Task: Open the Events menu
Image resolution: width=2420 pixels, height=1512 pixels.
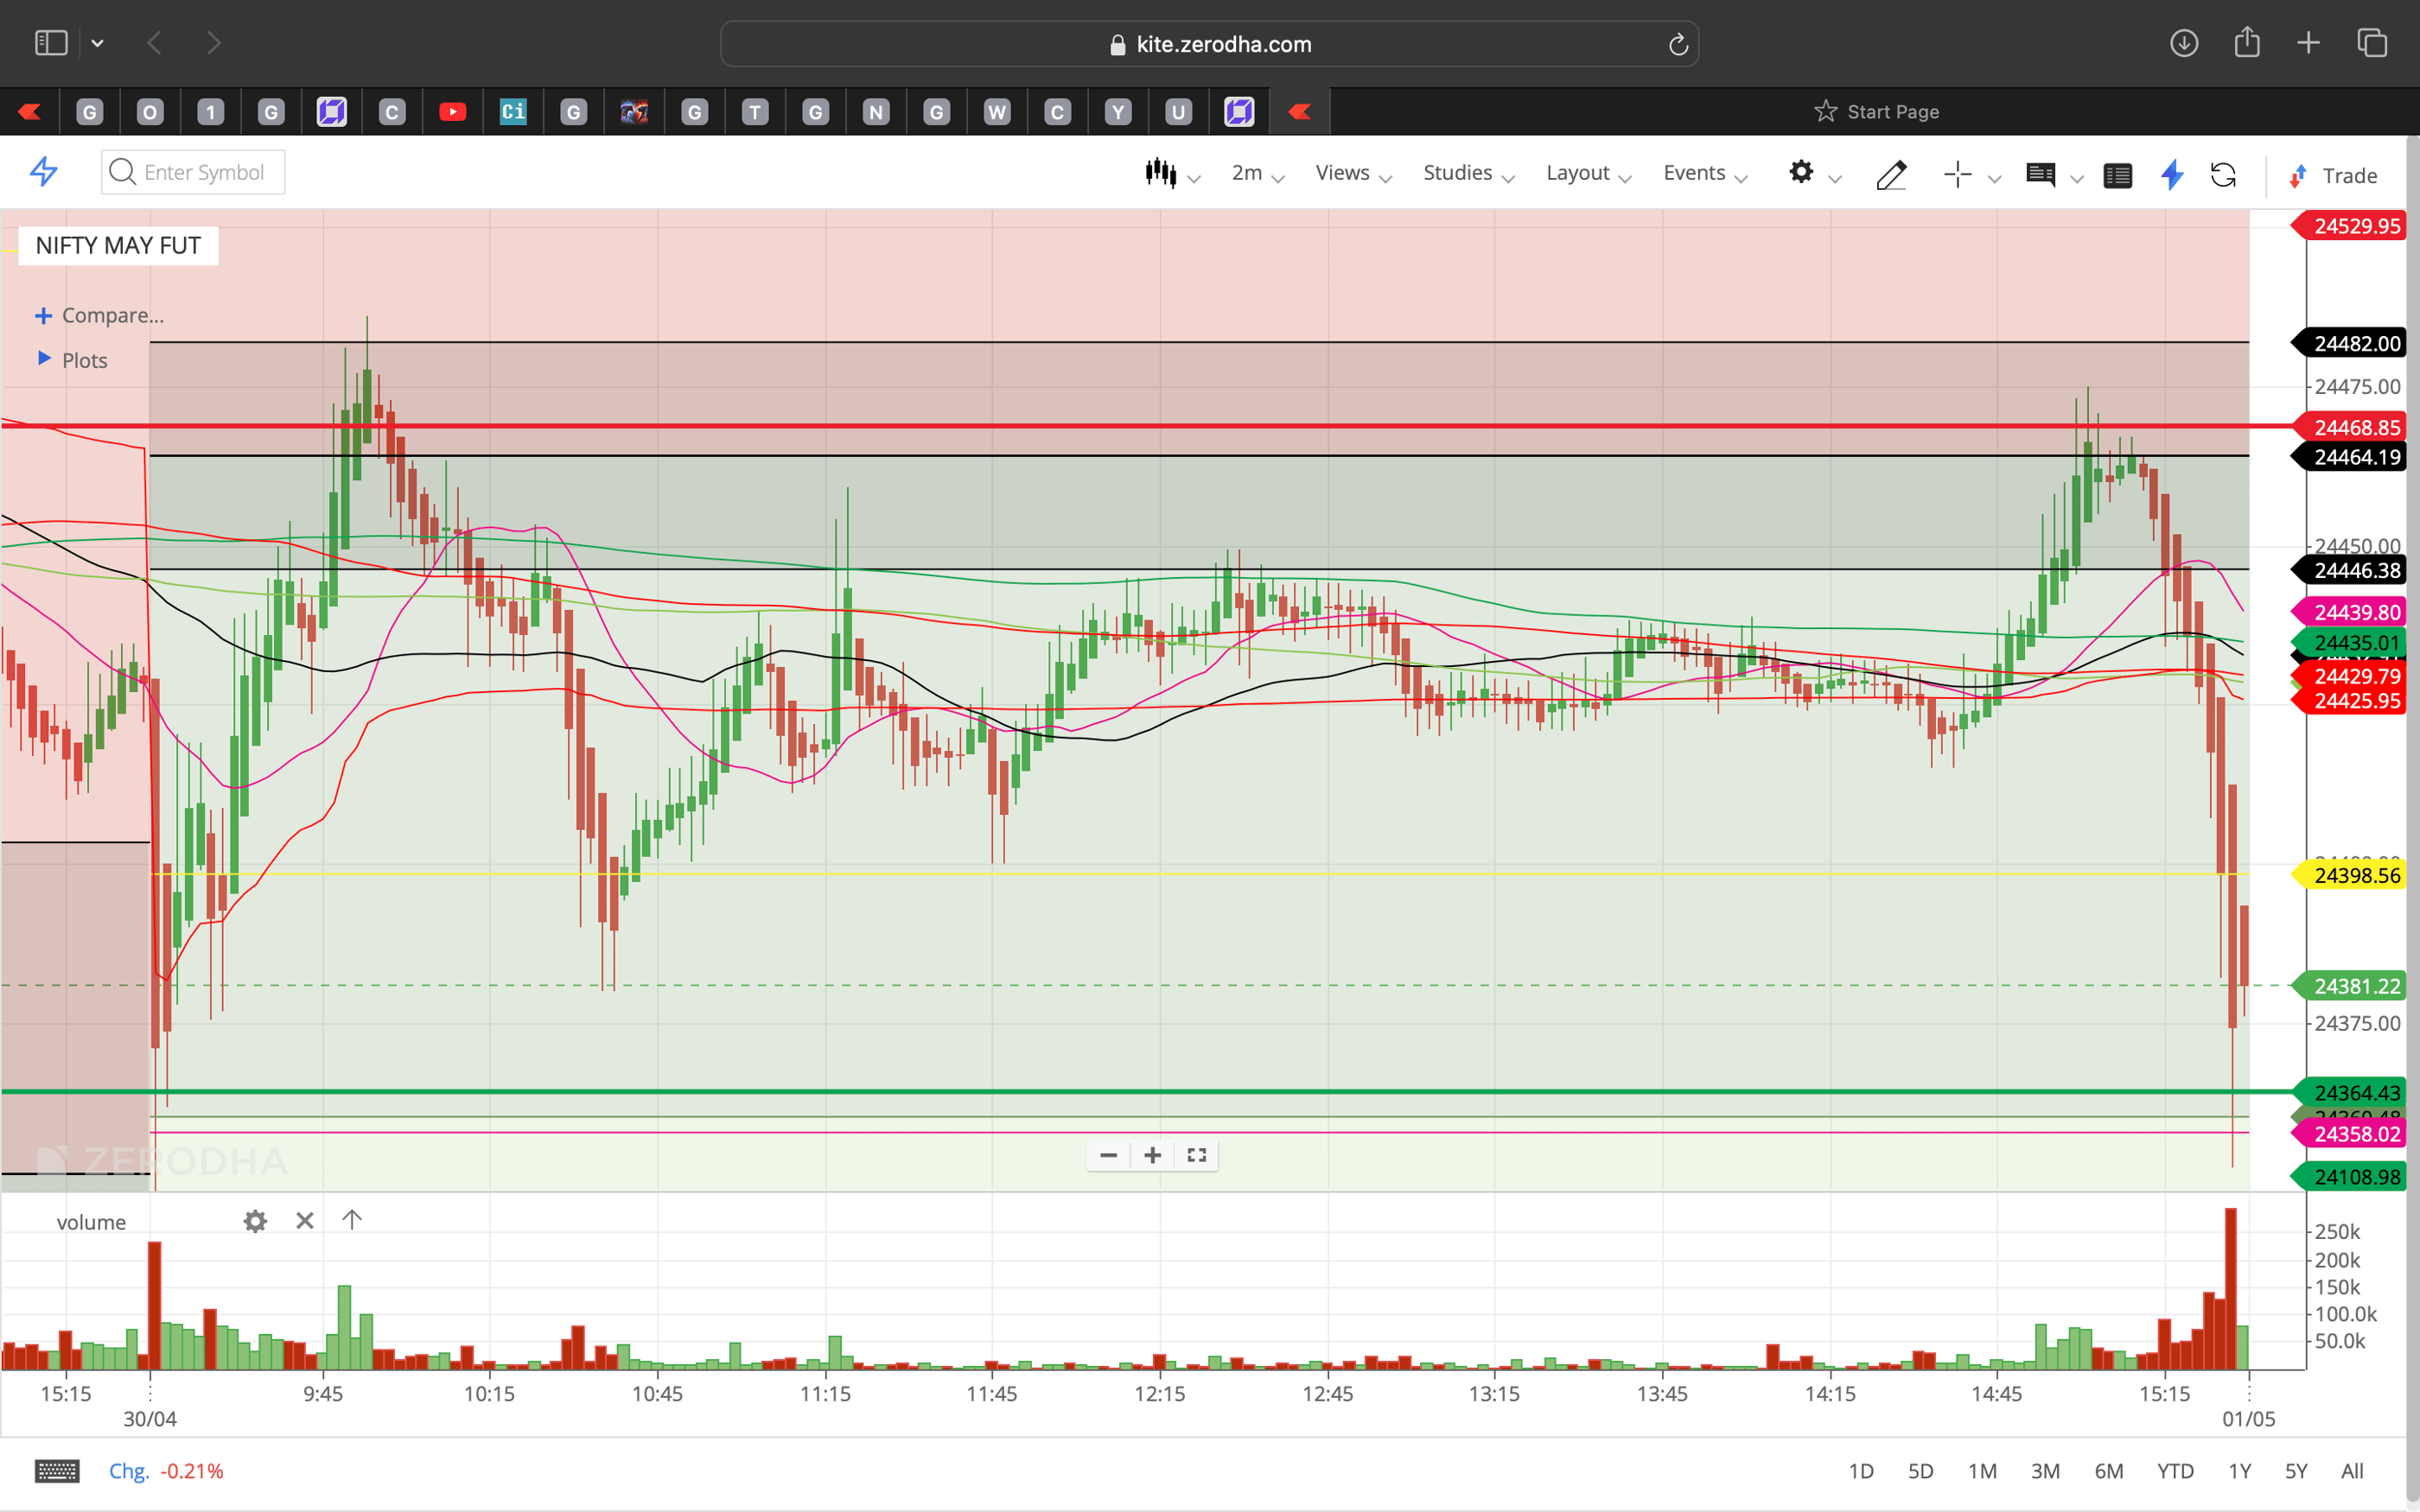Action: [1694, 172]
